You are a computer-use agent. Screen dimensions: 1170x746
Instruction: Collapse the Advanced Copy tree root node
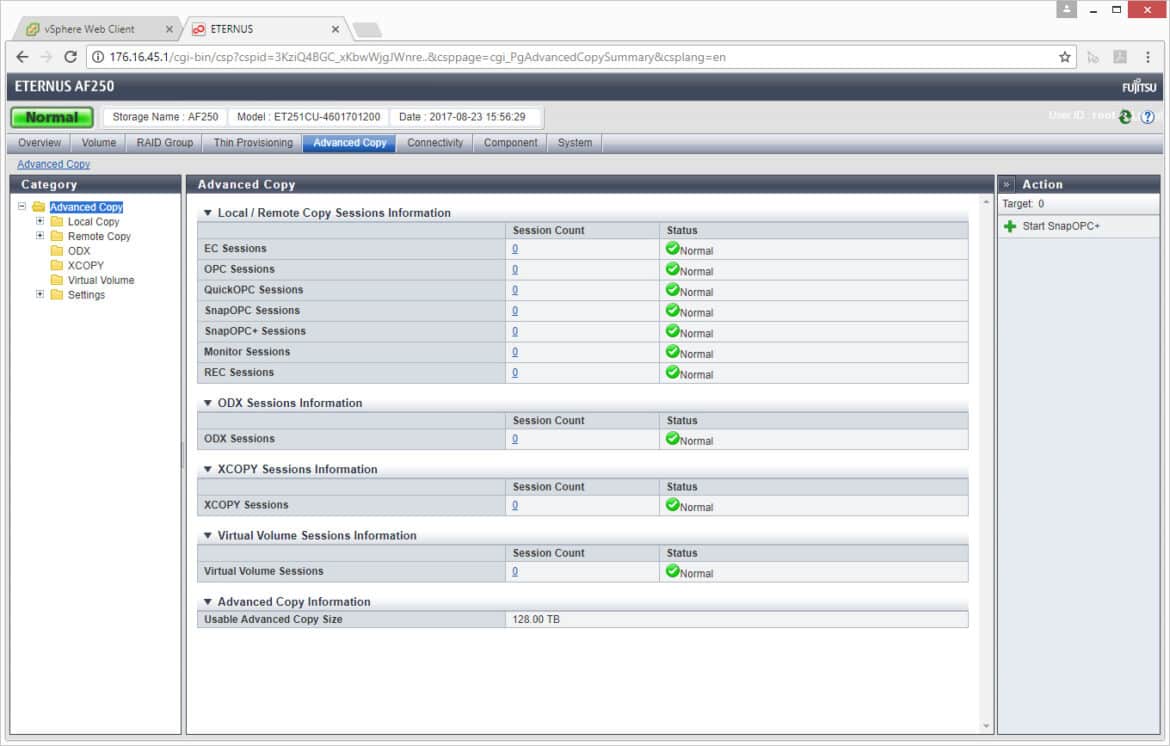coord(22,207)
